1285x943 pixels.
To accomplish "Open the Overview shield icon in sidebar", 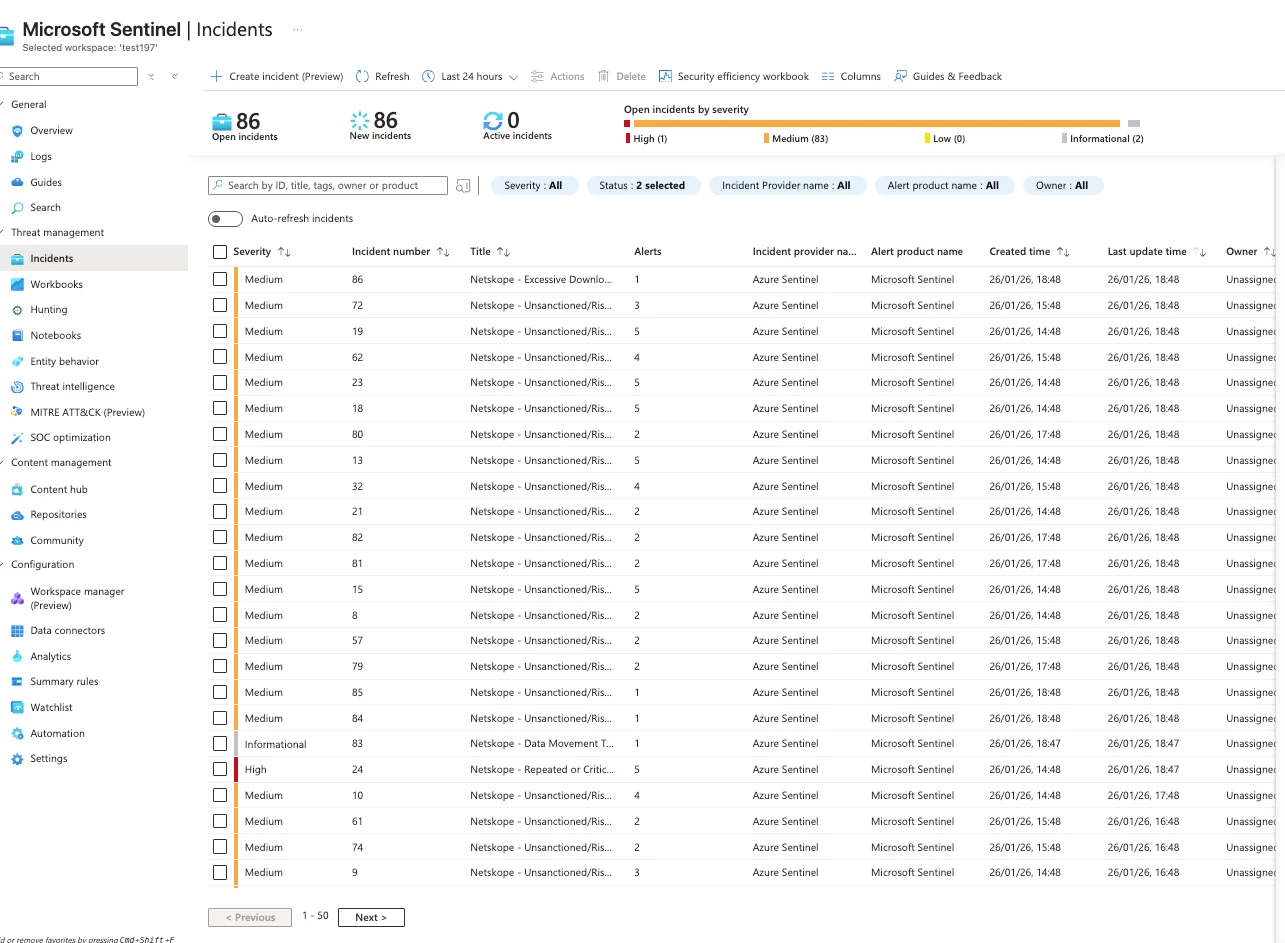I will pos(17,131).
